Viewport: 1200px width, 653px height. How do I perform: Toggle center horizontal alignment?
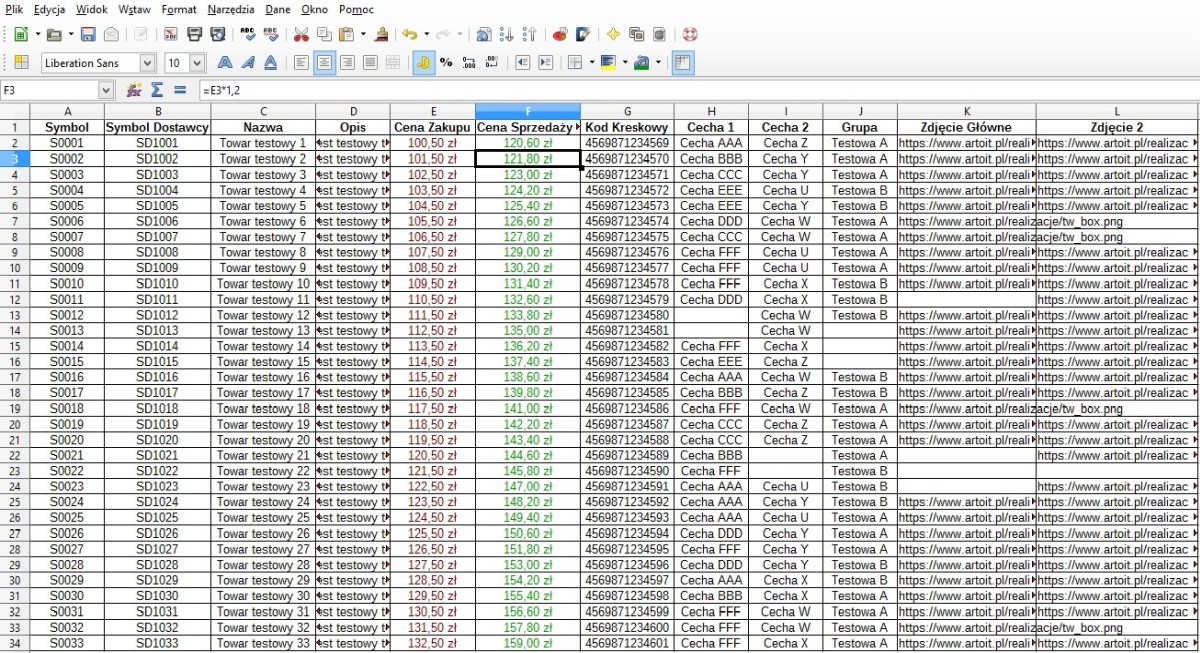pos(324,62)
